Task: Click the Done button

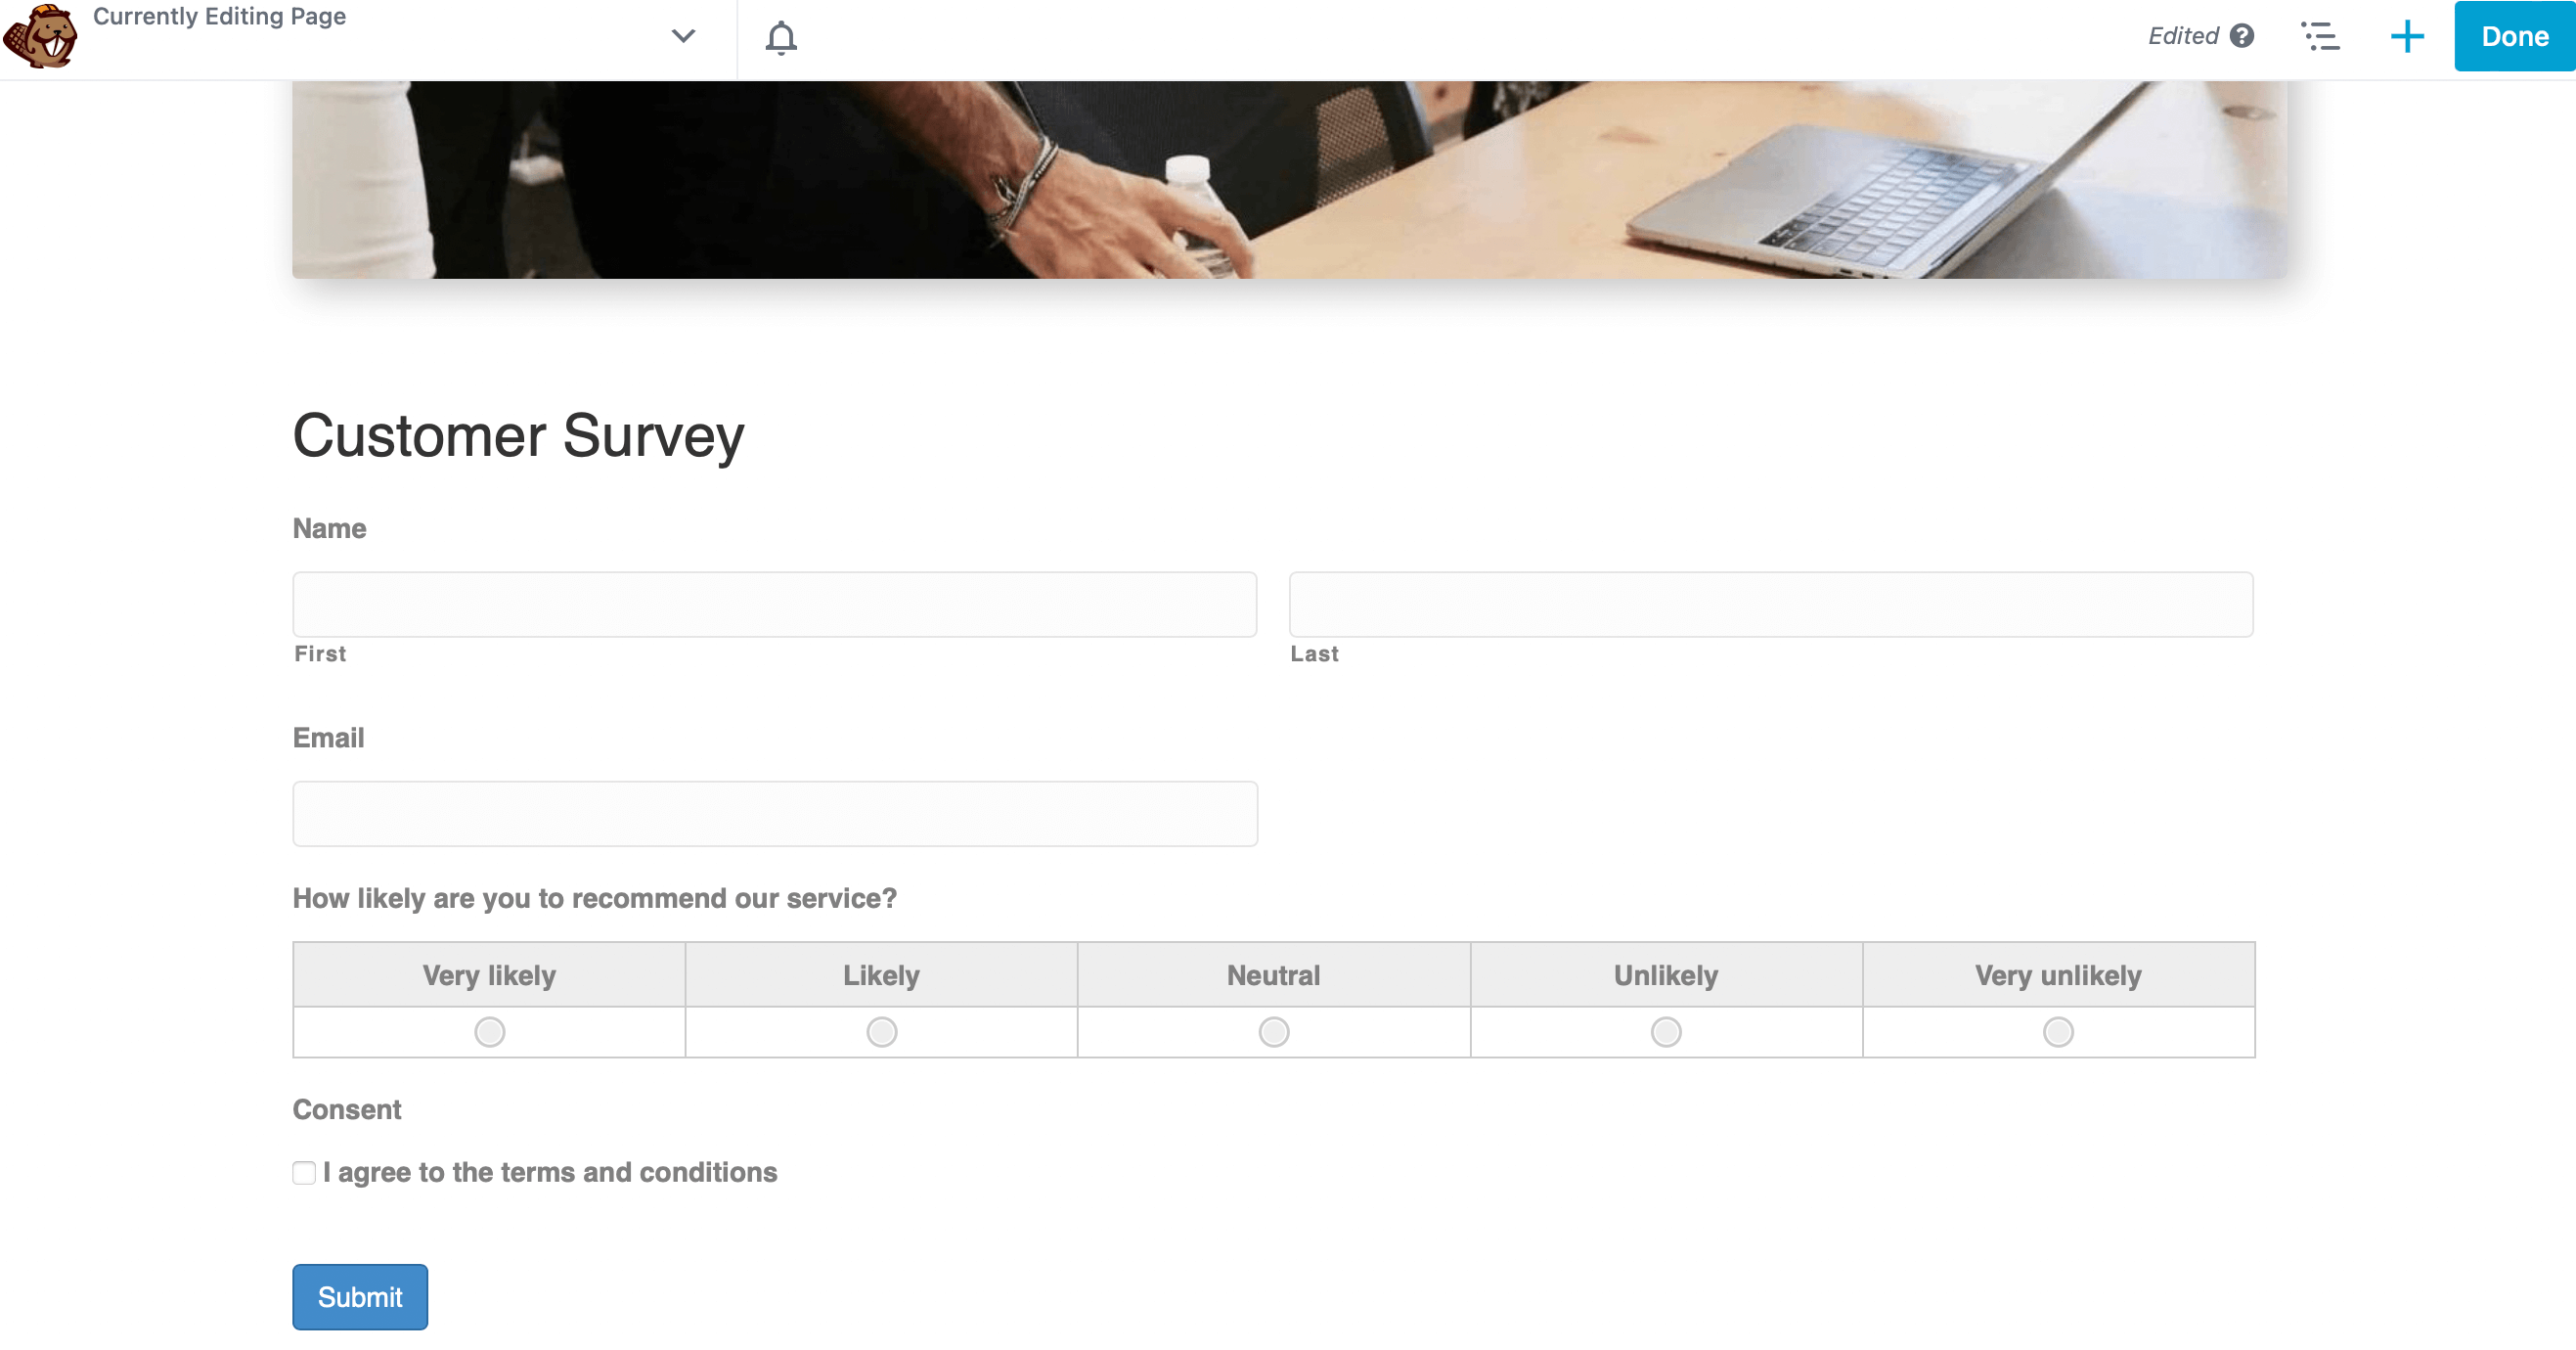Action: tap(2514, 37)
